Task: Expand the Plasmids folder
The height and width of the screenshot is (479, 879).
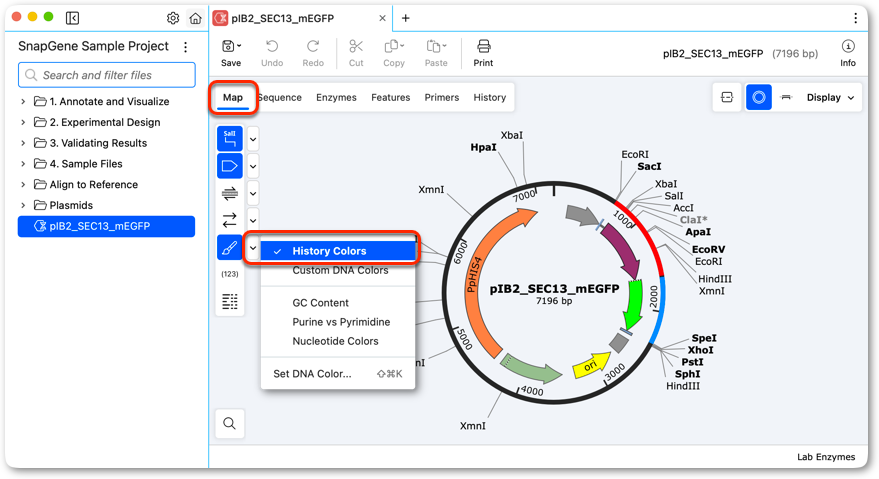Action: click(x=23, y=205)
